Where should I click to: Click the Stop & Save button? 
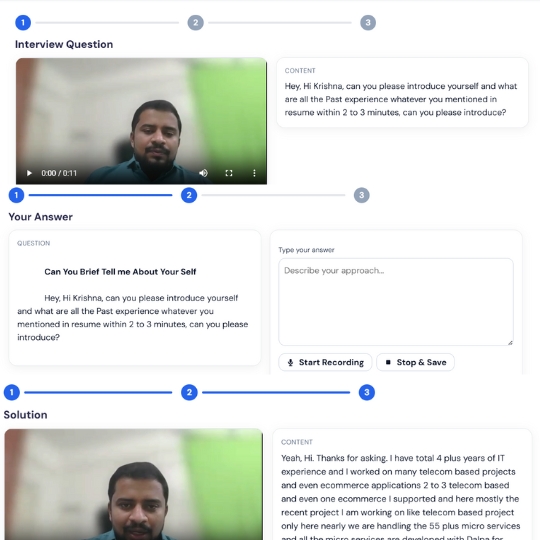[x=415, y=362]
